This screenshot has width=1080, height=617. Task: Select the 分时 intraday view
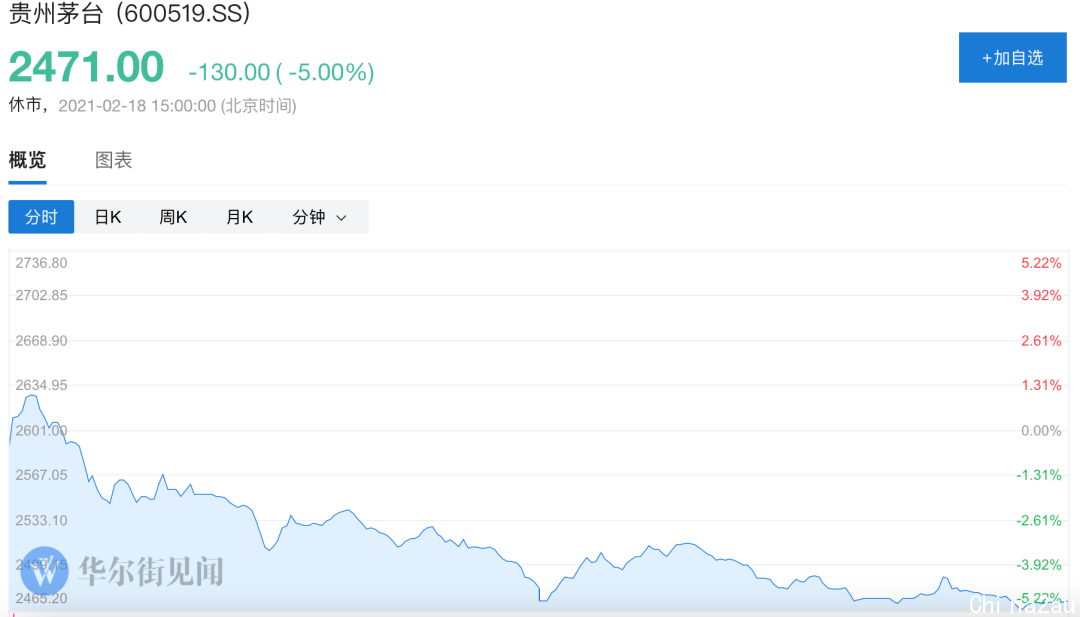[x=41, y=217]
